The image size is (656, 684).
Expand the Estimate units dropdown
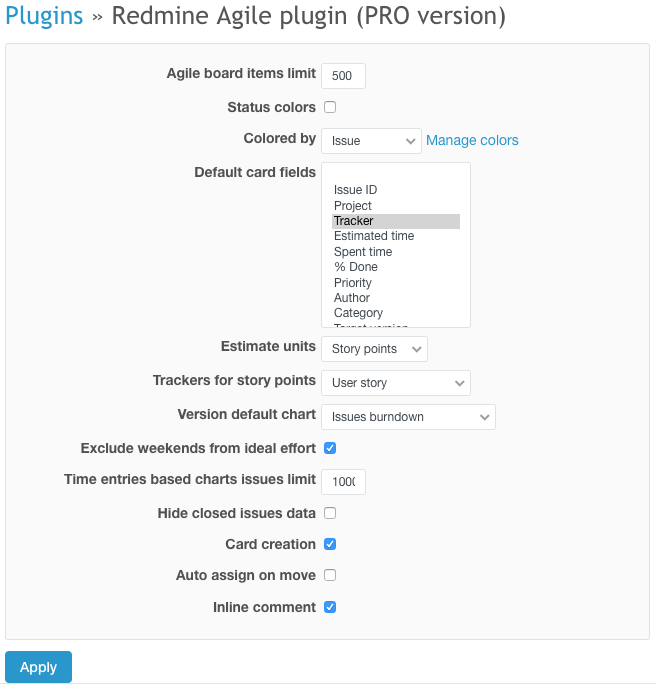pyautogui.click(x=374, y=349)
